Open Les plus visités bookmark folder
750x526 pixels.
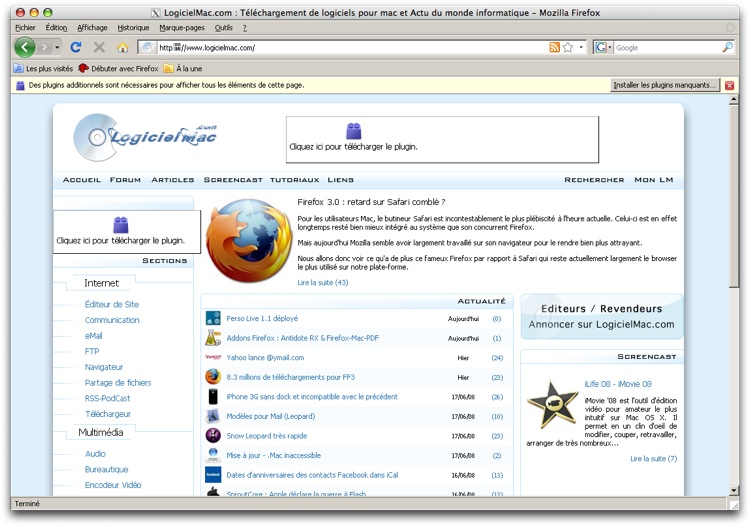click(x=43, y=68)
